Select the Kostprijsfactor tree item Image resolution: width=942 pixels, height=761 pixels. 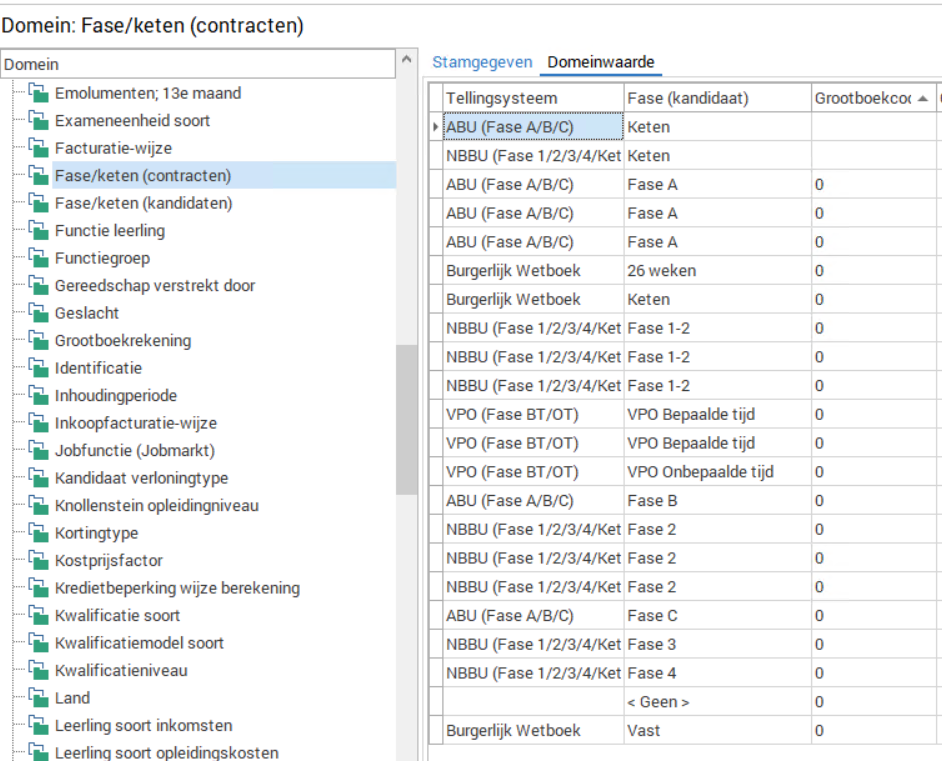coord(108,561)
